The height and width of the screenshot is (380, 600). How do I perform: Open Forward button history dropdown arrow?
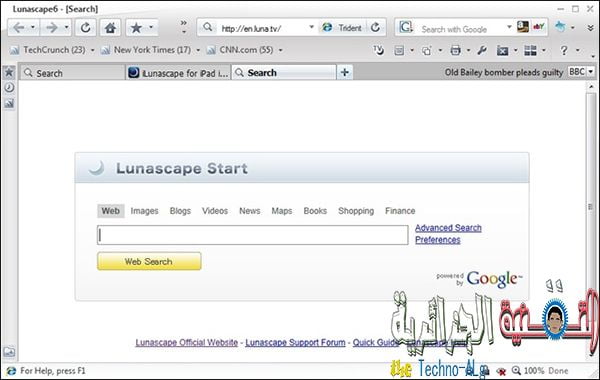click(x=66, y=27)
